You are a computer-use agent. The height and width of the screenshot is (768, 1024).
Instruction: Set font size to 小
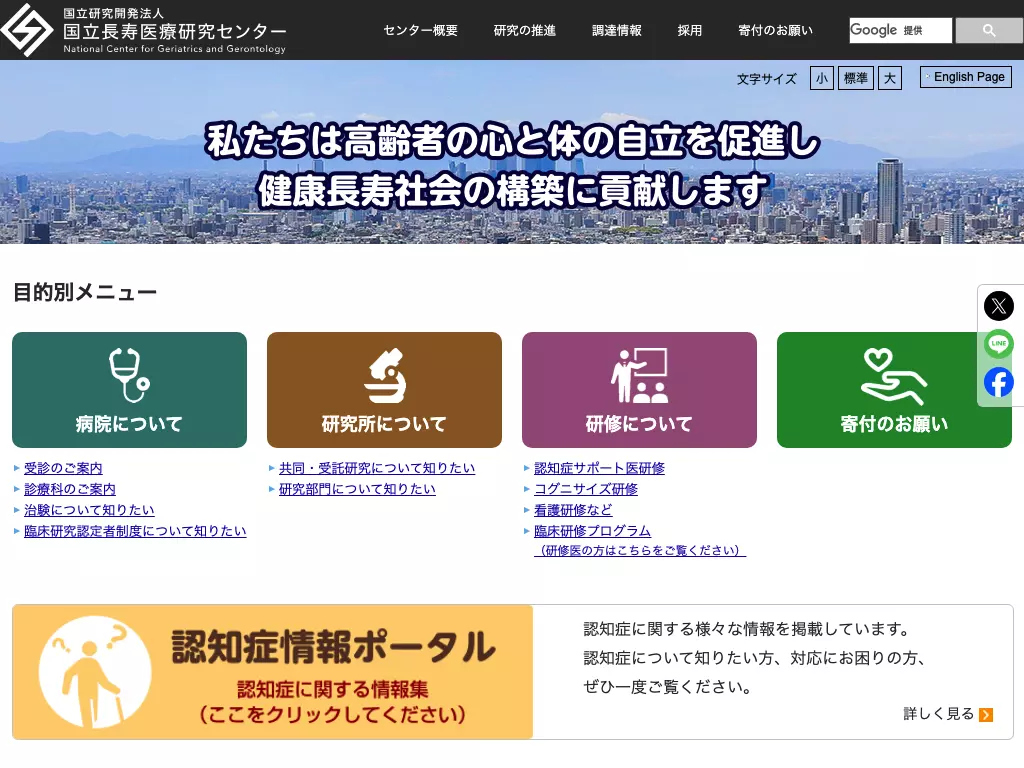[x=822, y=78]
